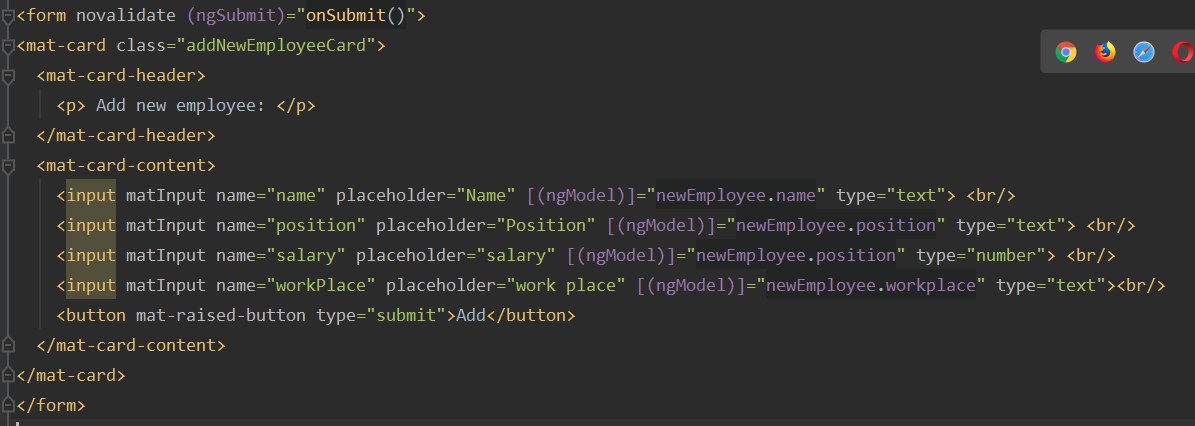Viewport: 1195px width, 426px height.
Task: Click fold marker at closing mat-card-content tag
Action: [8, 345]
